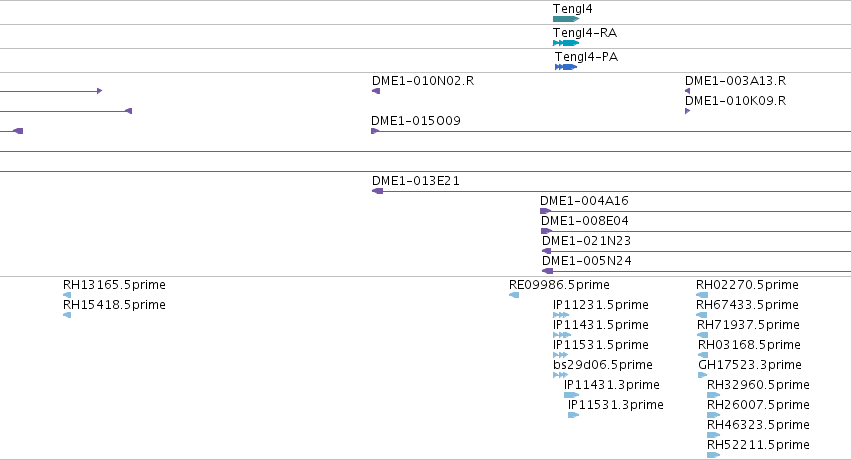This screenshot has height=460, width=851.
Task: Click the Tengl4-RA transcript arrow
Action: [x=566, y=43]
